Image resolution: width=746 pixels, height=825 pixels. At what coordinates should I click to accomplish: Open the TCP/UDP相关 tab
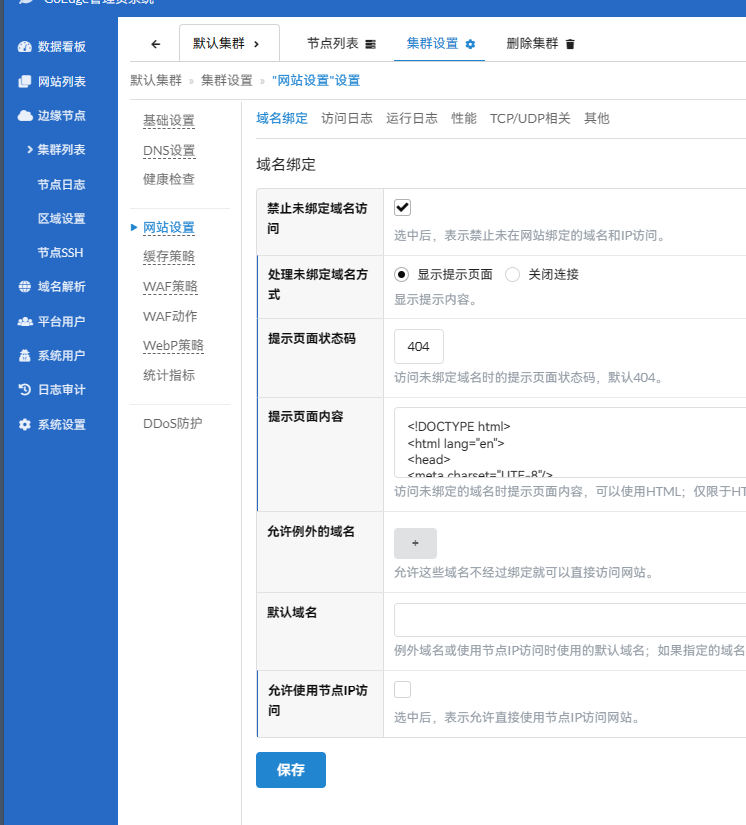click(x=530, y=118)
